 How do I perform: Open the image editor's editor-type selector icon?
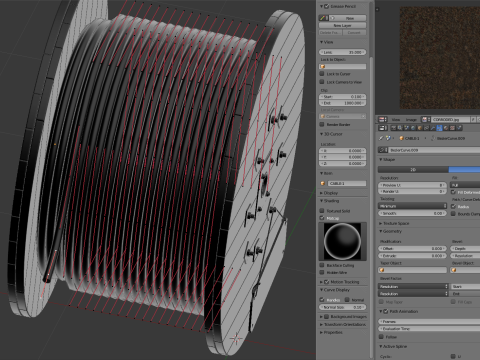383,119
